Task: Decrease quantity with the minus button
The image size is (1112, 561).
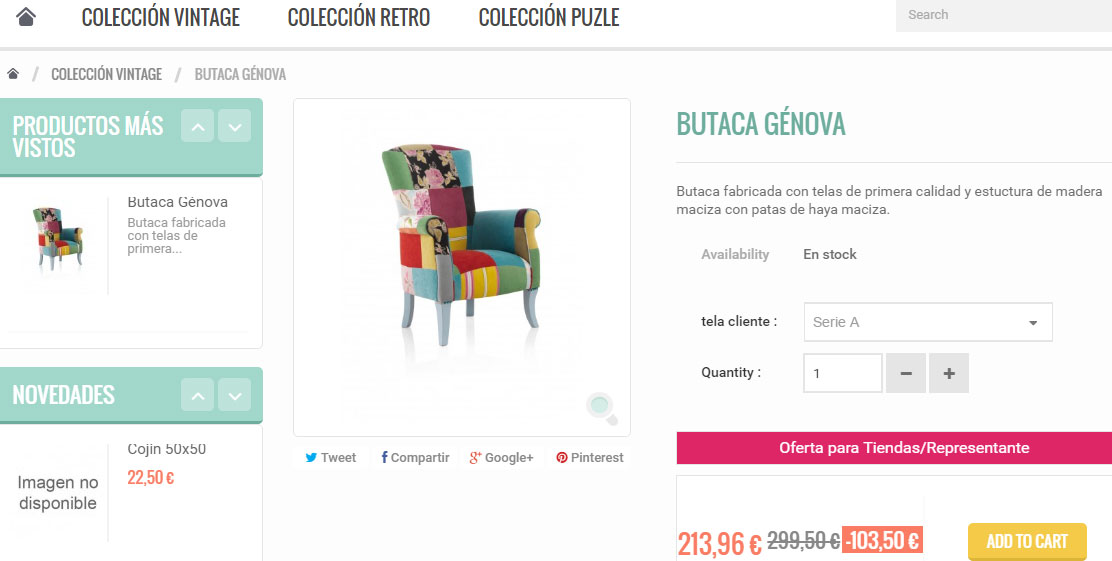Action: (x=906, y=373)
